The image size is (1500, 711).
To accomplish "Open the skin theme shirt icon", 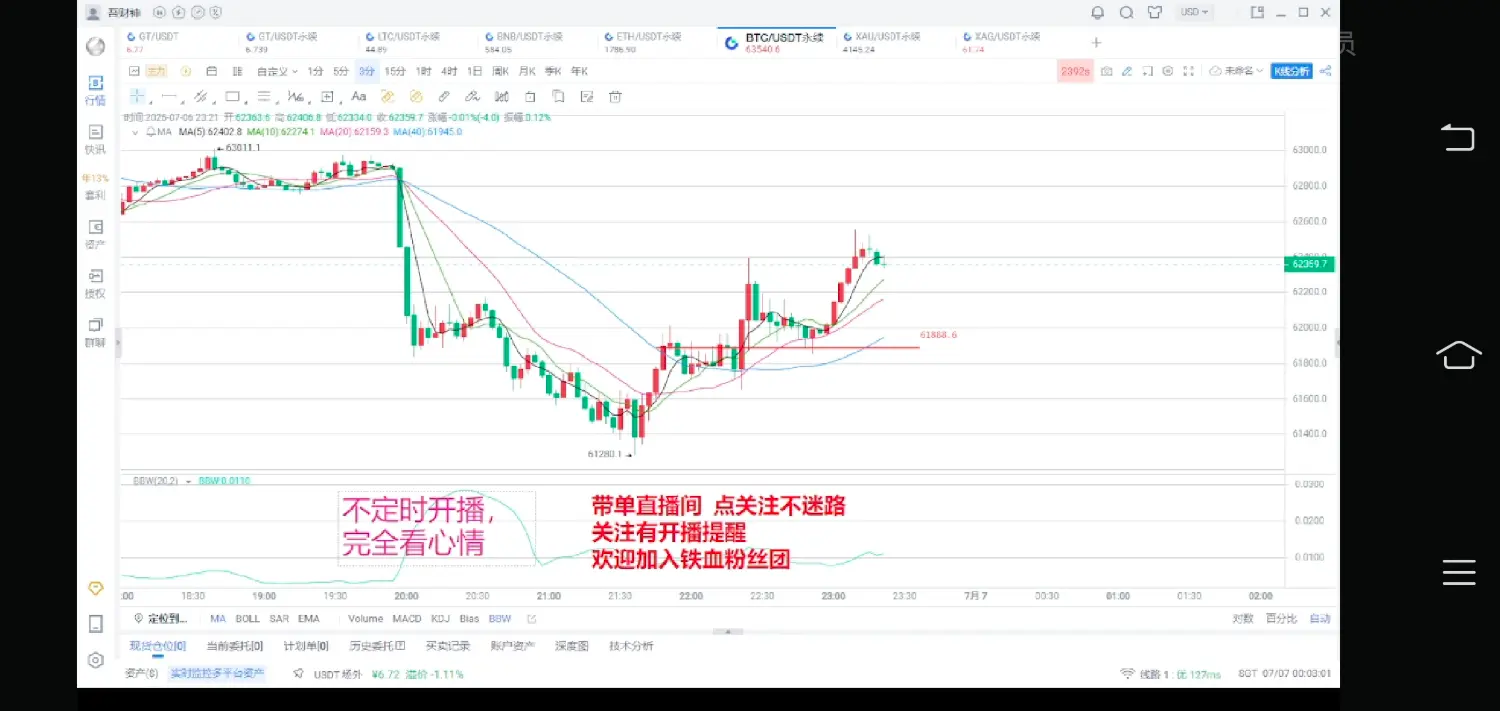I will pyautogui.click(x=1155, y=13).
